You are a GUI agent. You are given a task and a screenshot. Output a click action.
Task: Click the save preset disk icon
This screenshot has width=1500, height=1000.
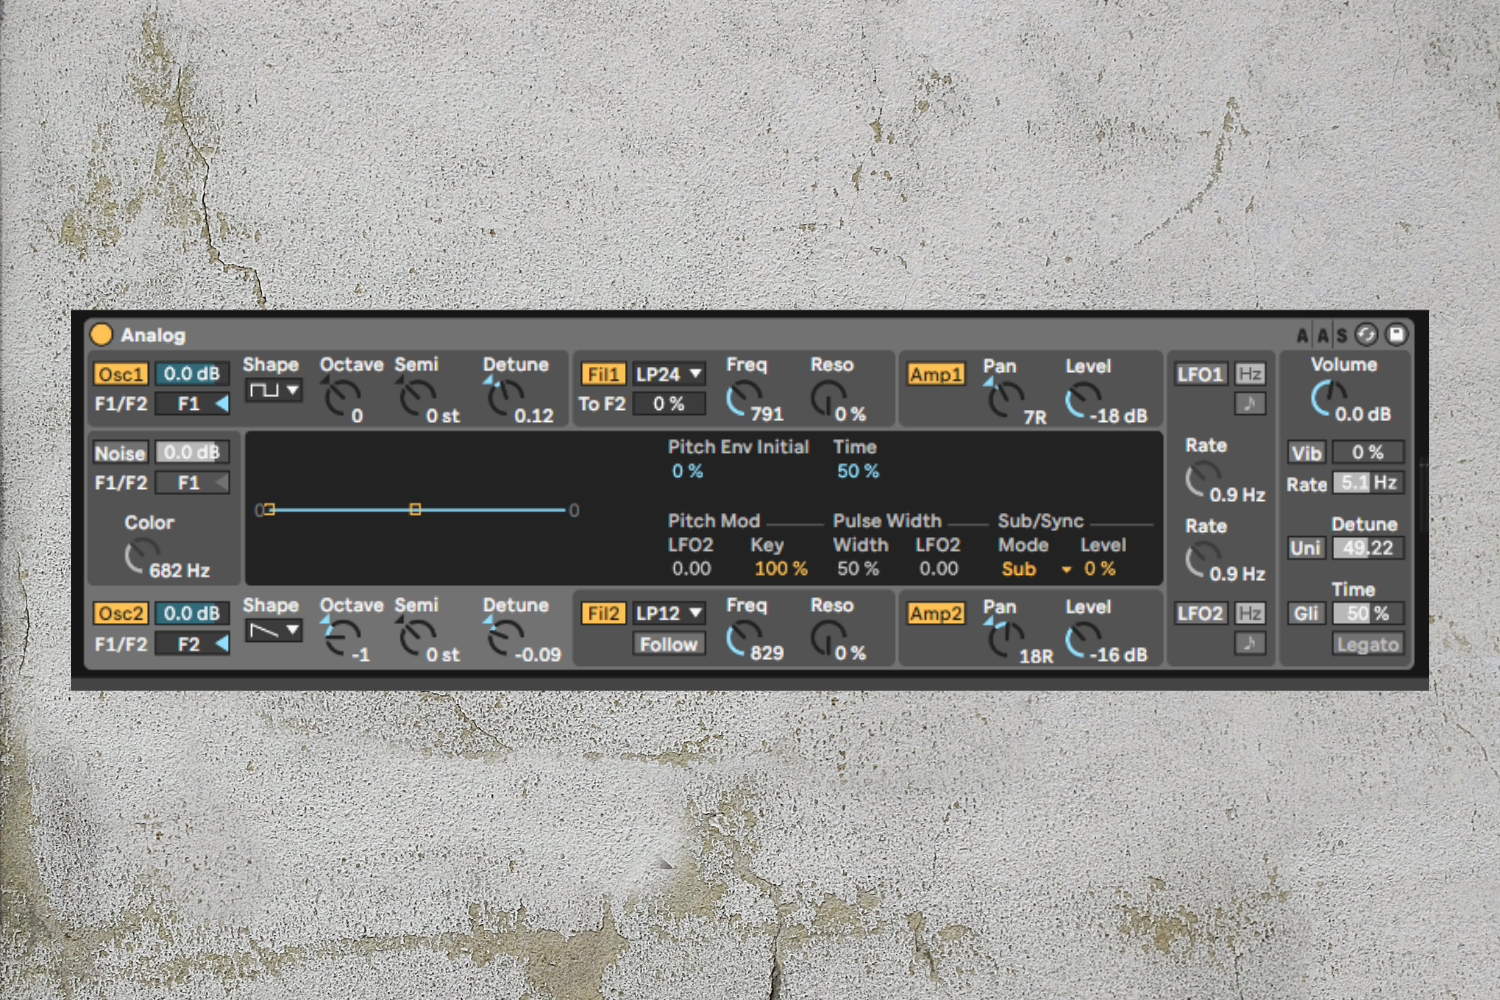click(1396, 334)
